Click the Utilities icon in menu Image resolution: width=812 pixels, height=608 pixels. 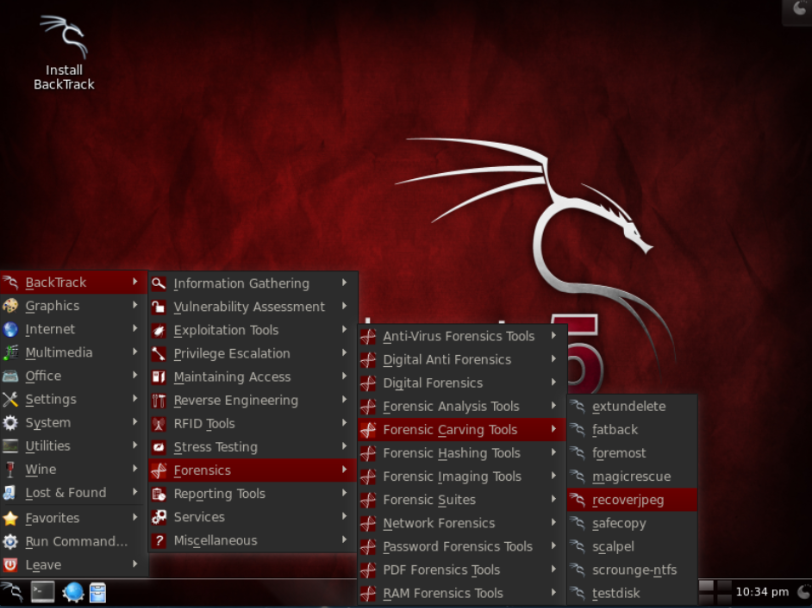[10, 446]
